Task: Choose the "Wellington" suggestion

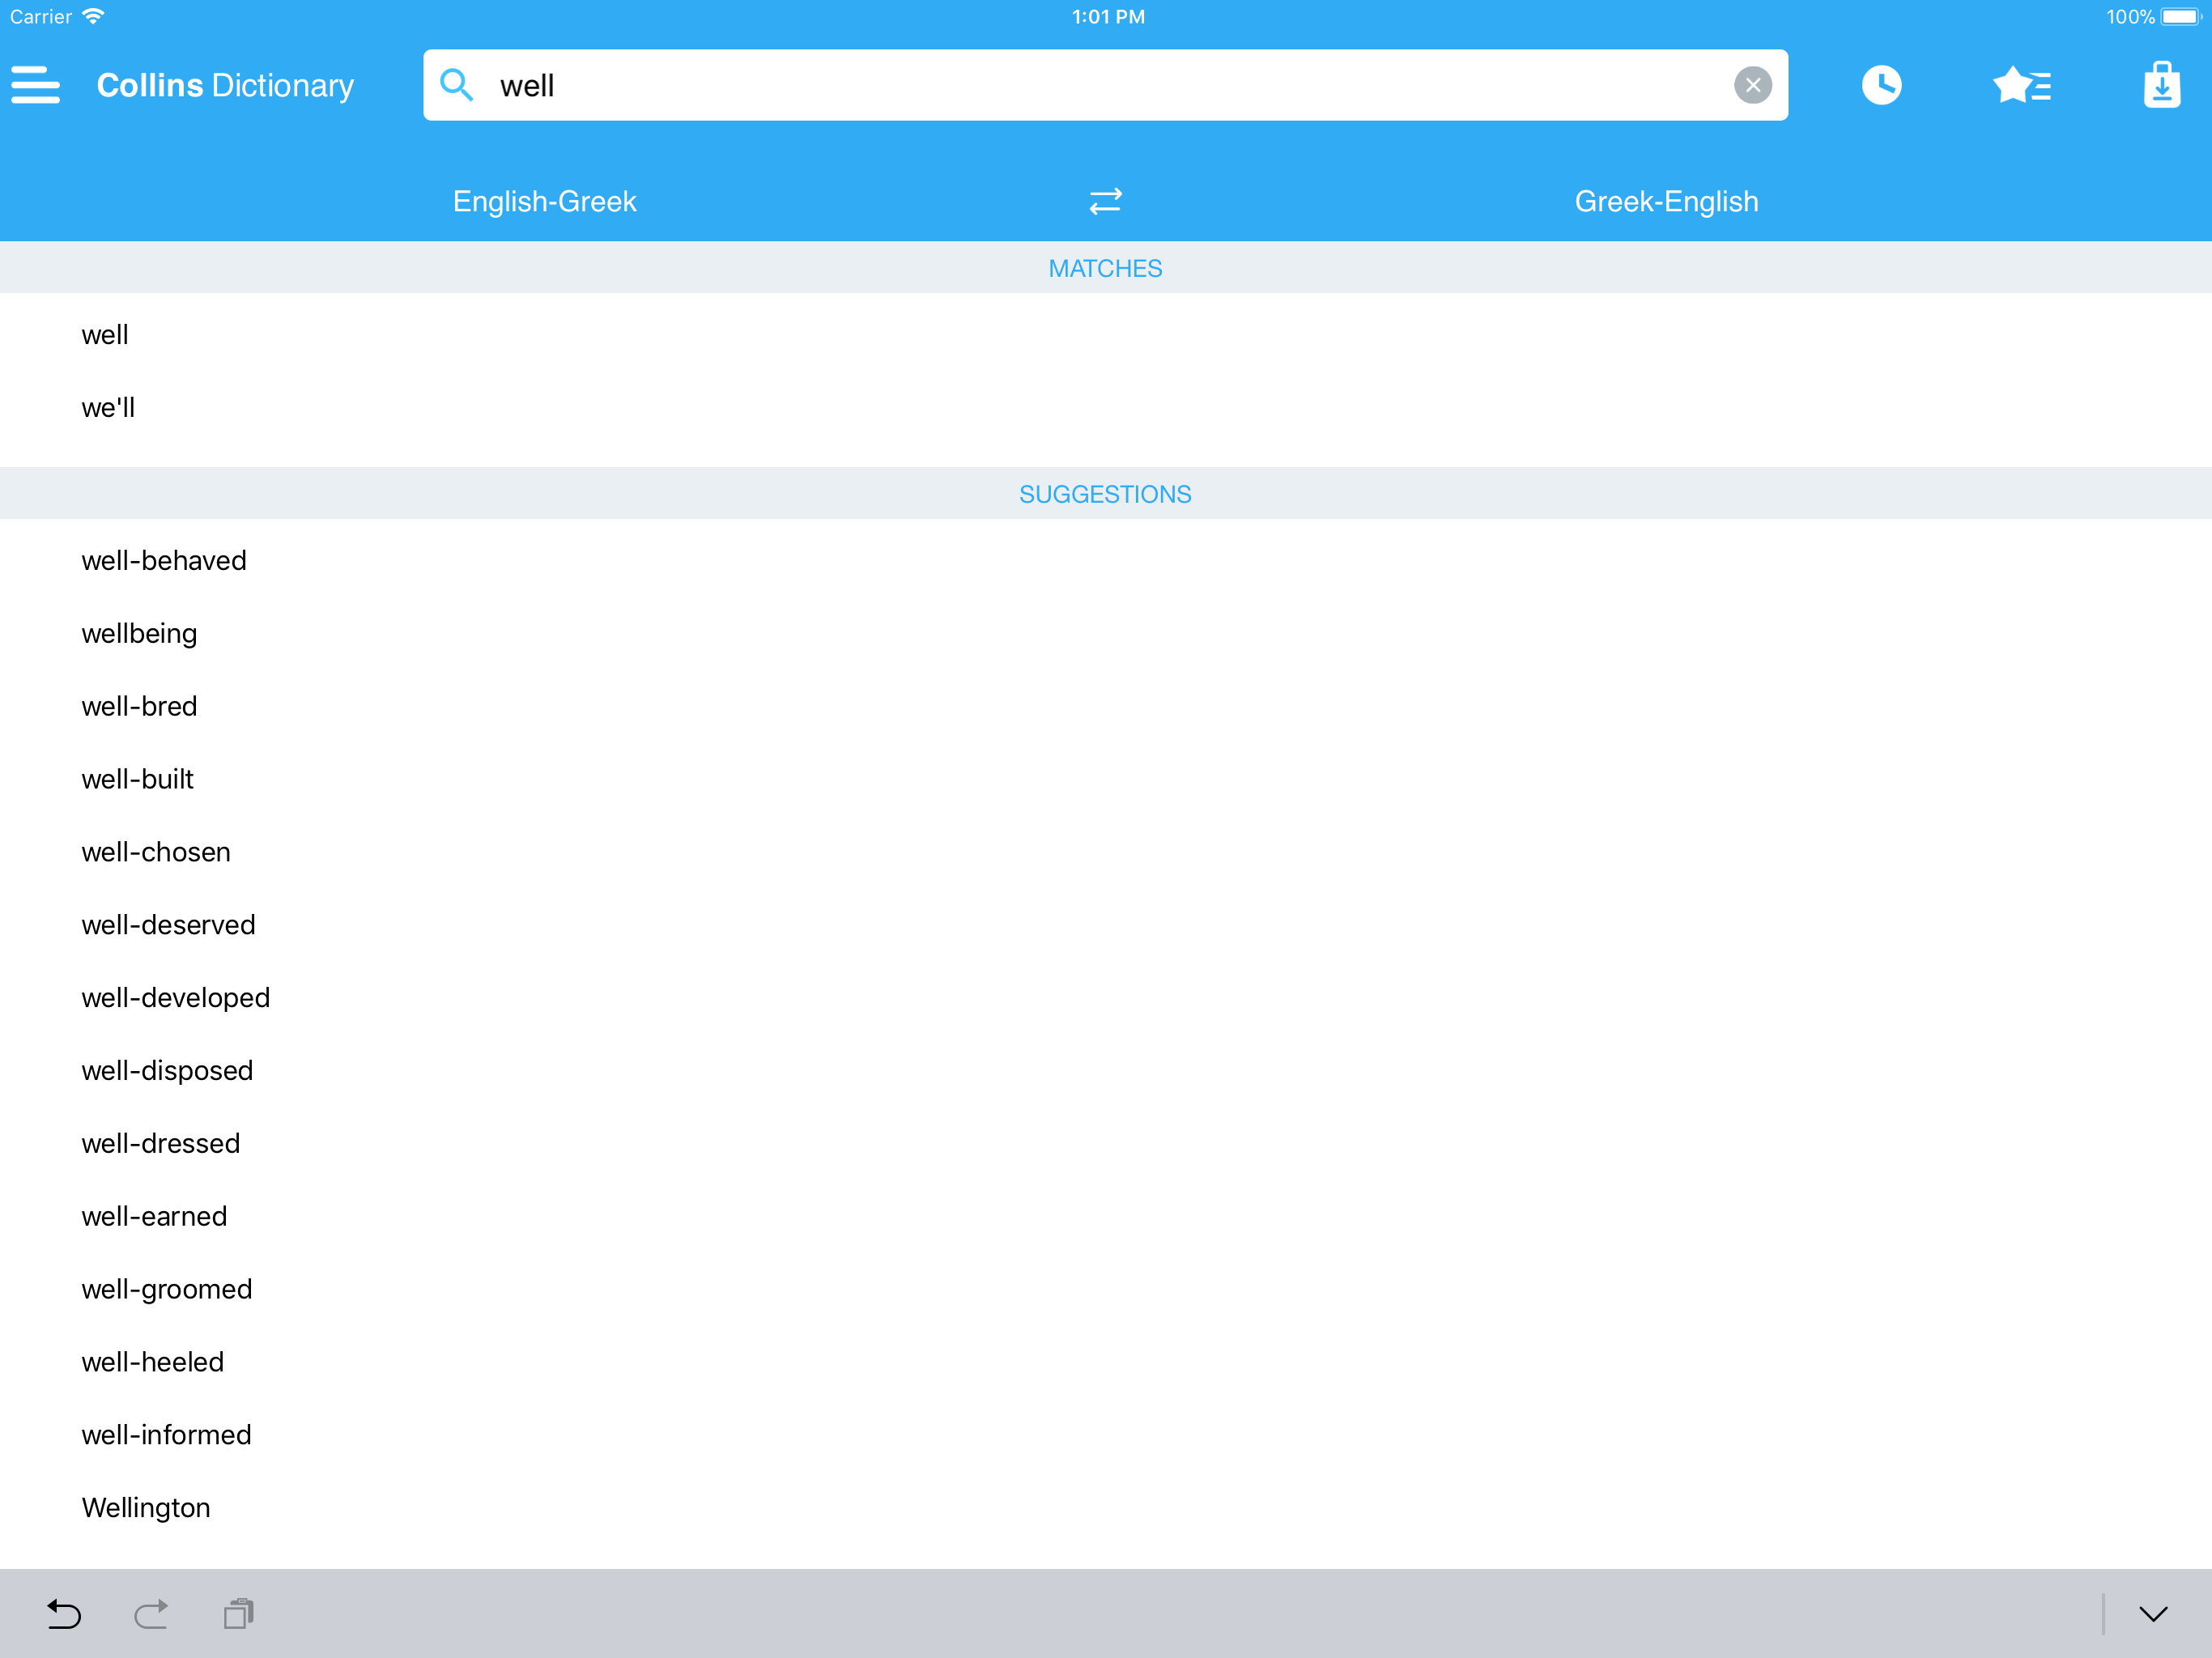Action: (146, 1508)
